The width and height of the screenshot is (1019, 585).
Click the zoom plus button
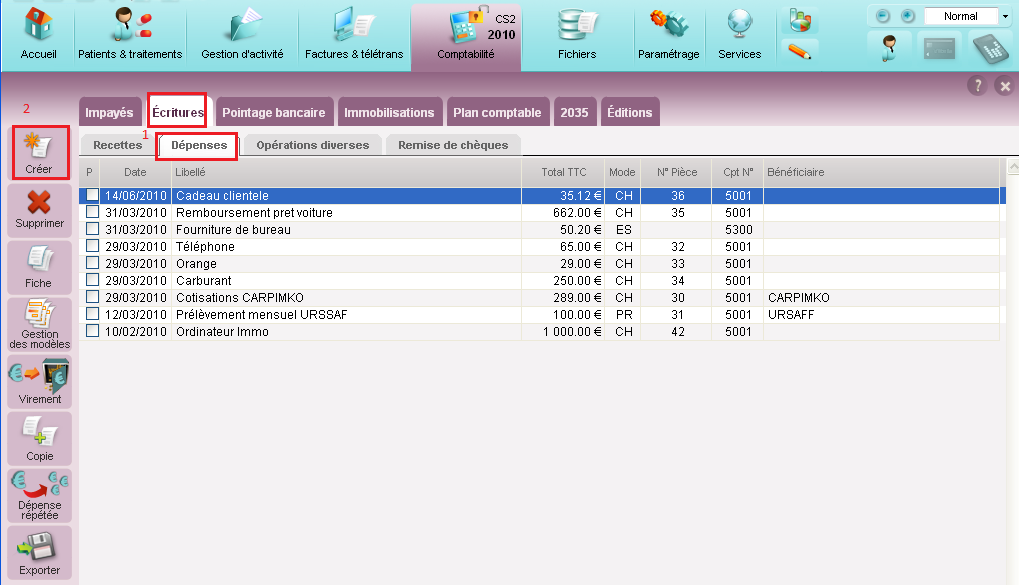(908, 16)
